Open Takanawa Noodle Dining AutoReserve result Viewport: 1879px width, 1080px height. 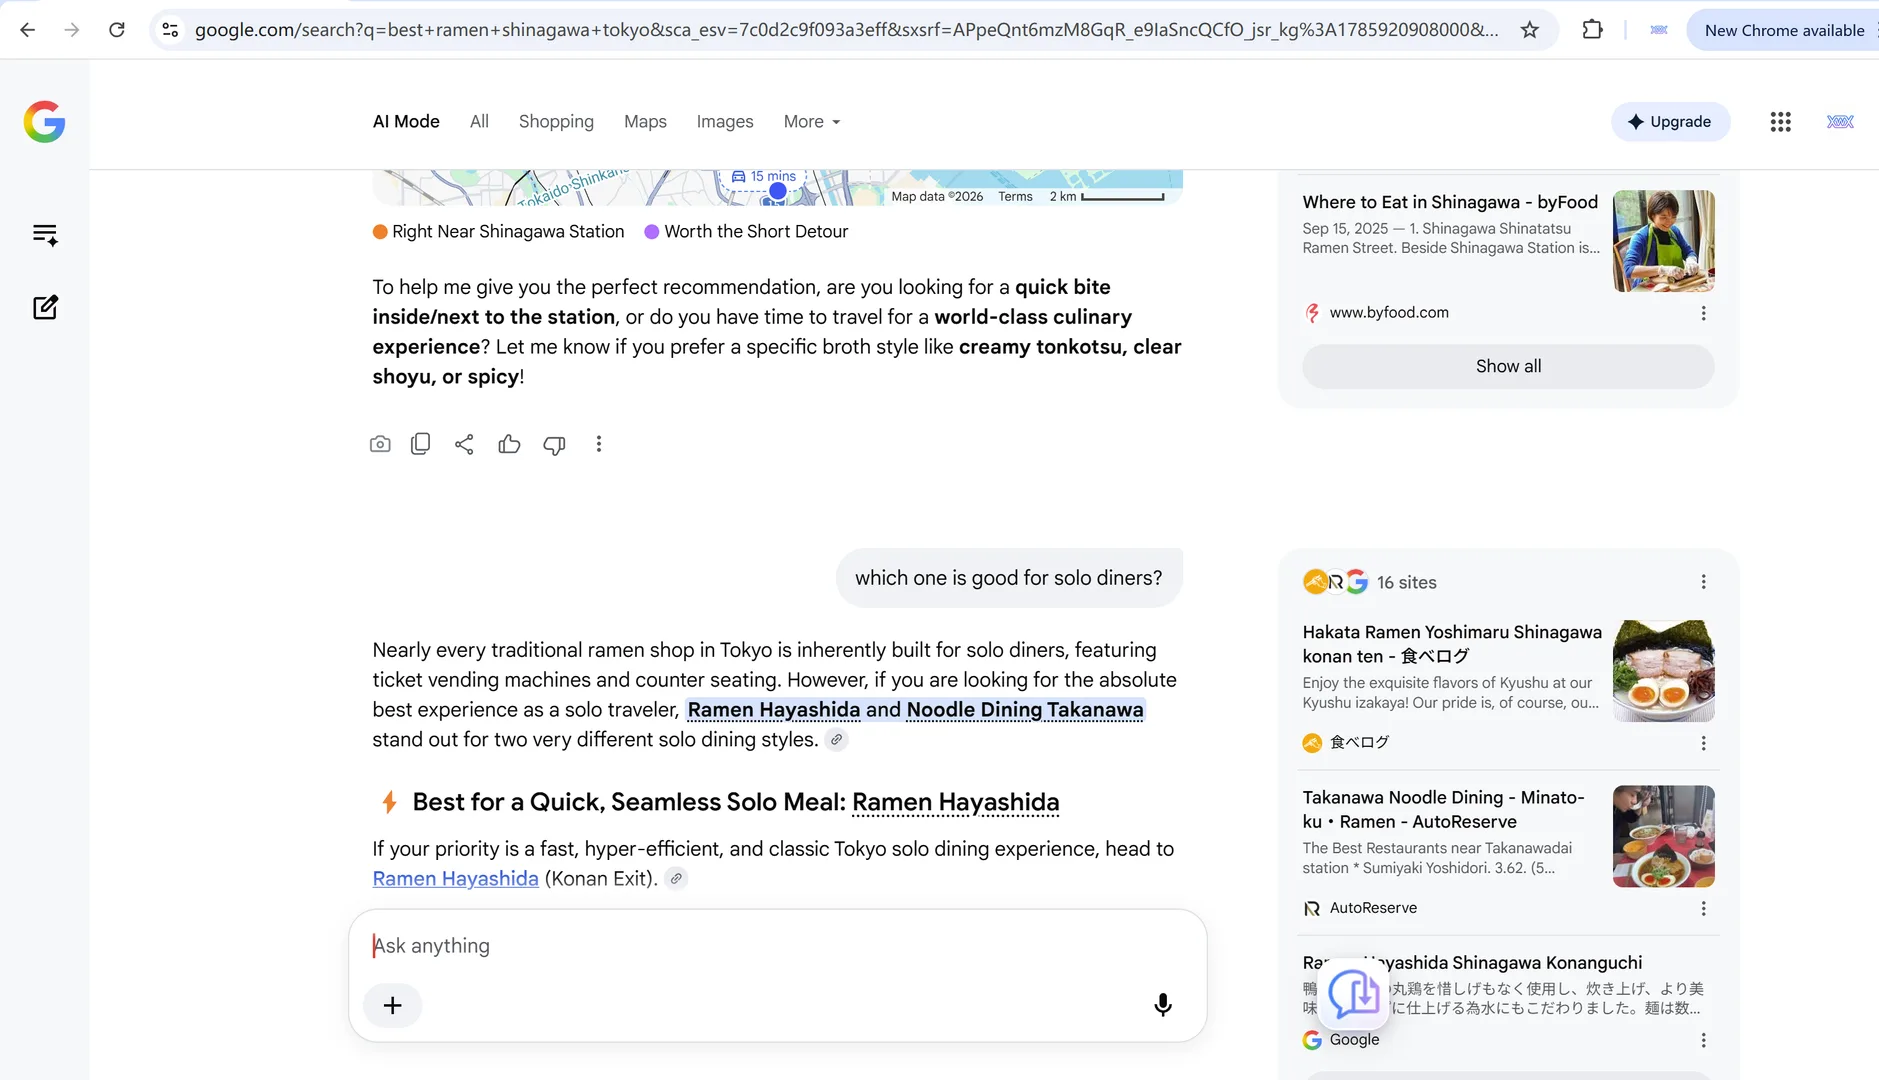[x=1443, y=809]
